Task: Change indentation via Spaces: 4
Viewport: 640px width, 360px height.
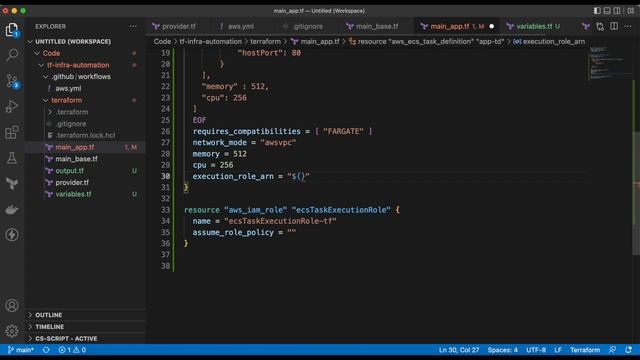Action: pos(502,350)
